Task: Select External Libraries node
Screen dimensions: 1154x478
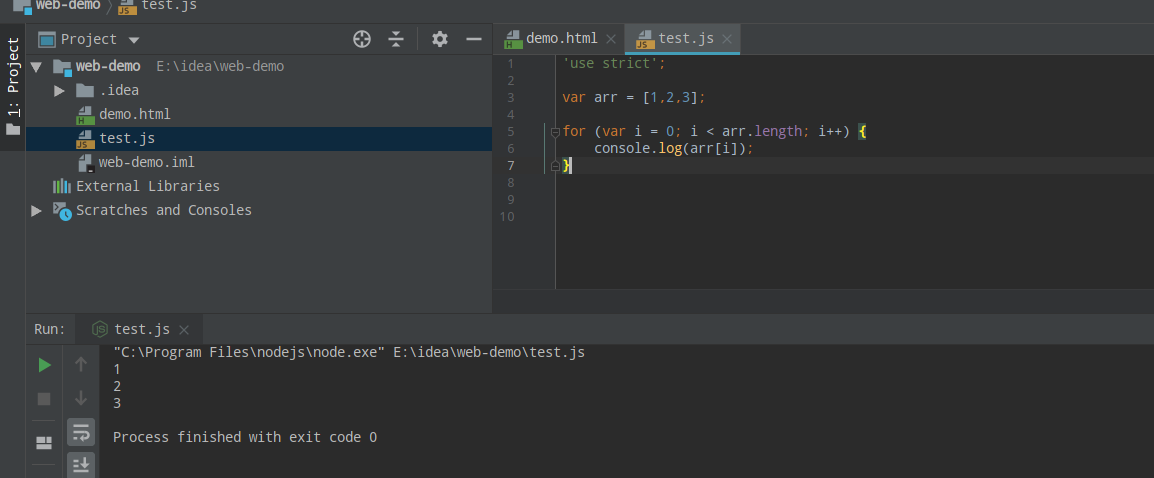Action: pos(147,186)
